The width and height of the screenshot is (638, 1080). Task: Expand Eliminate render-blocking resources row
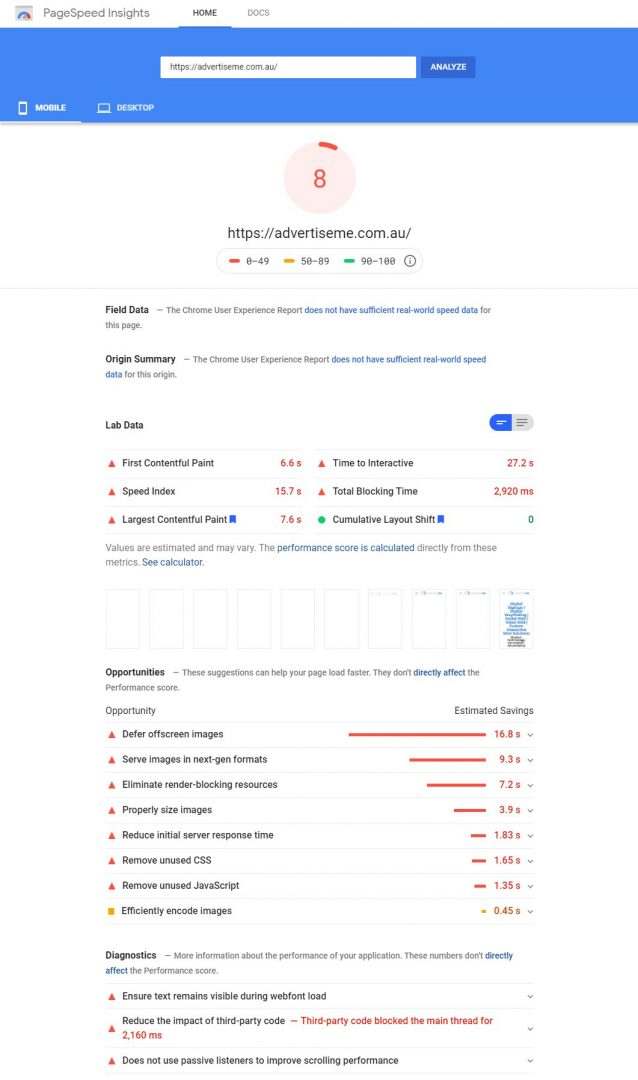click(530, 785)
